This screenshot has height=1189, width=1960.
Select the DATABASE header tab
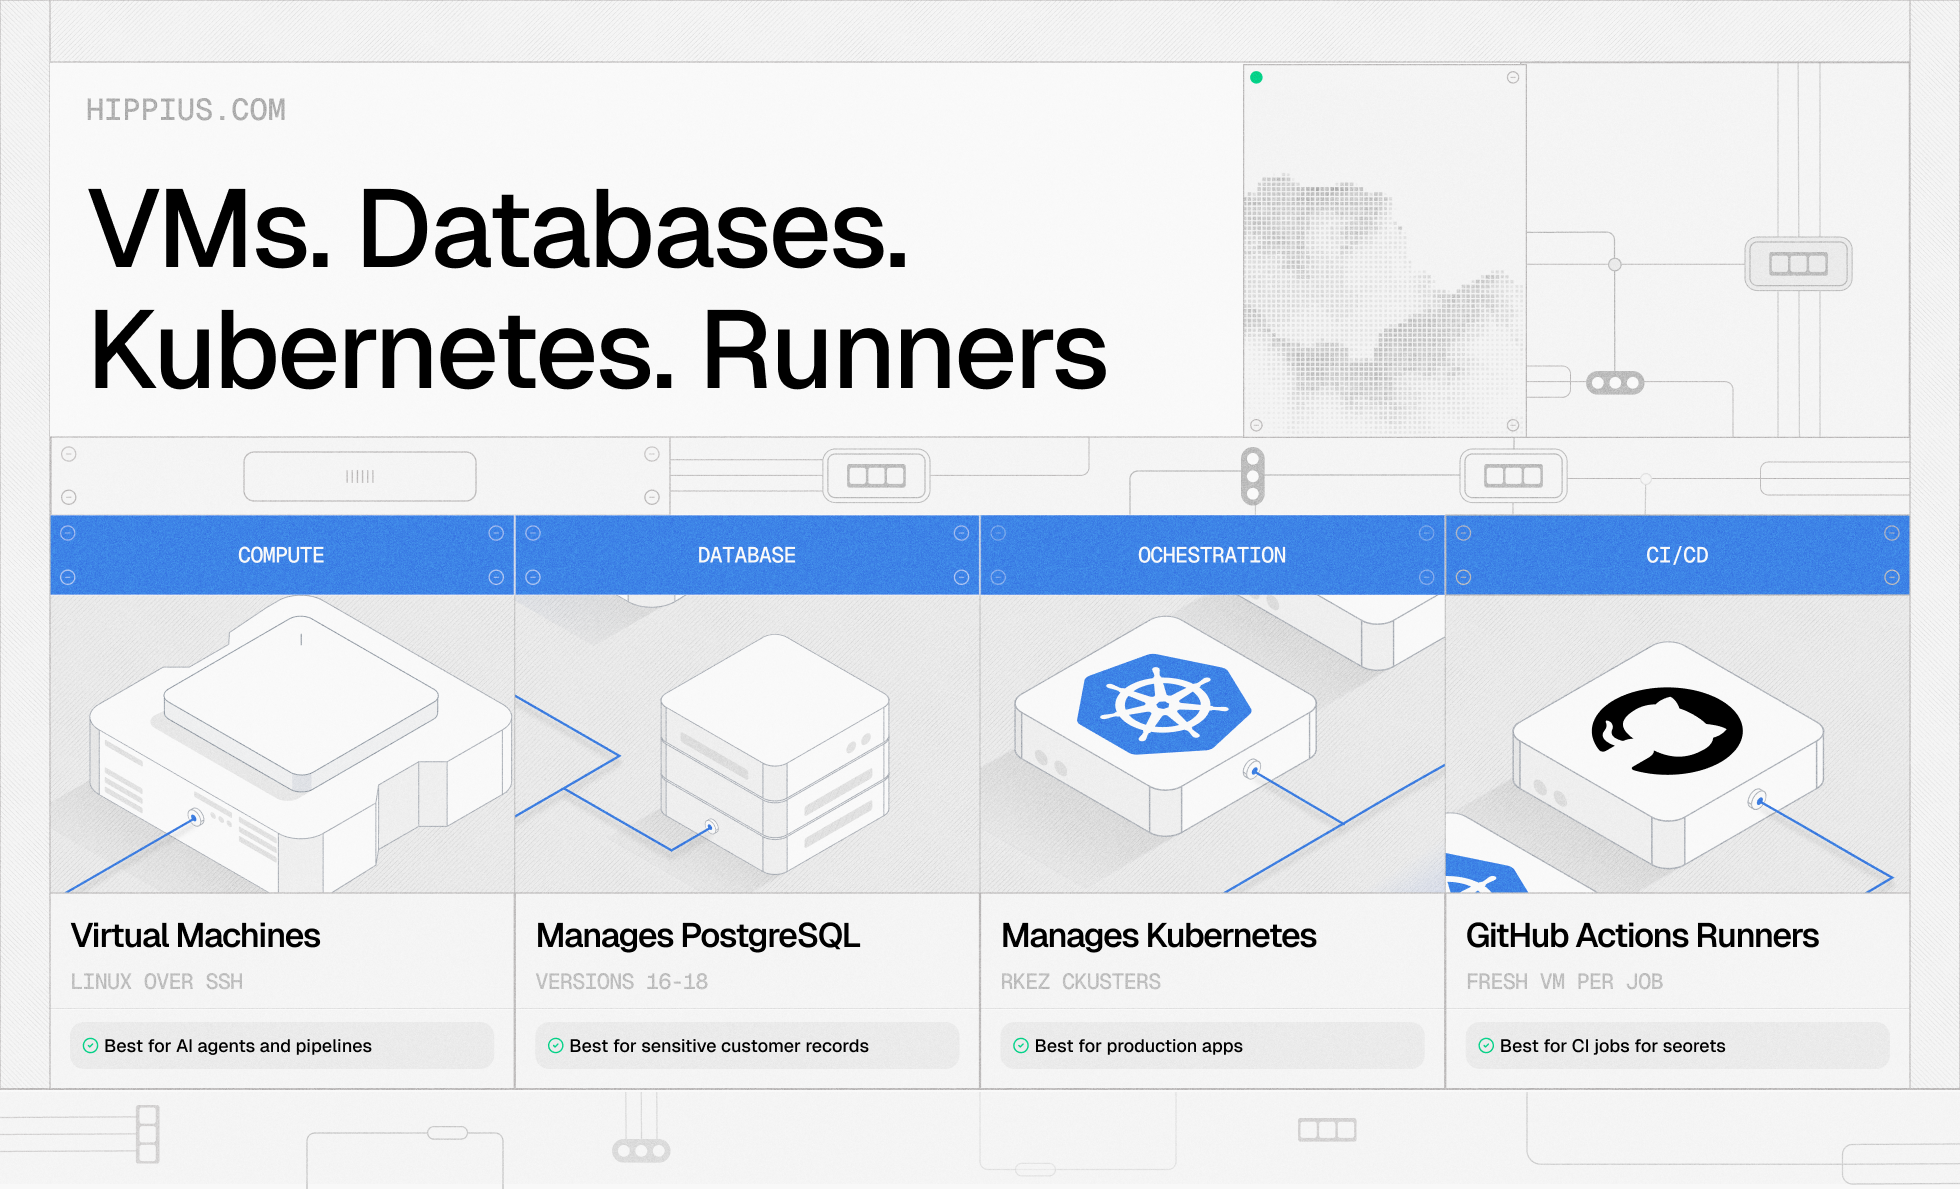pos(747,555)
